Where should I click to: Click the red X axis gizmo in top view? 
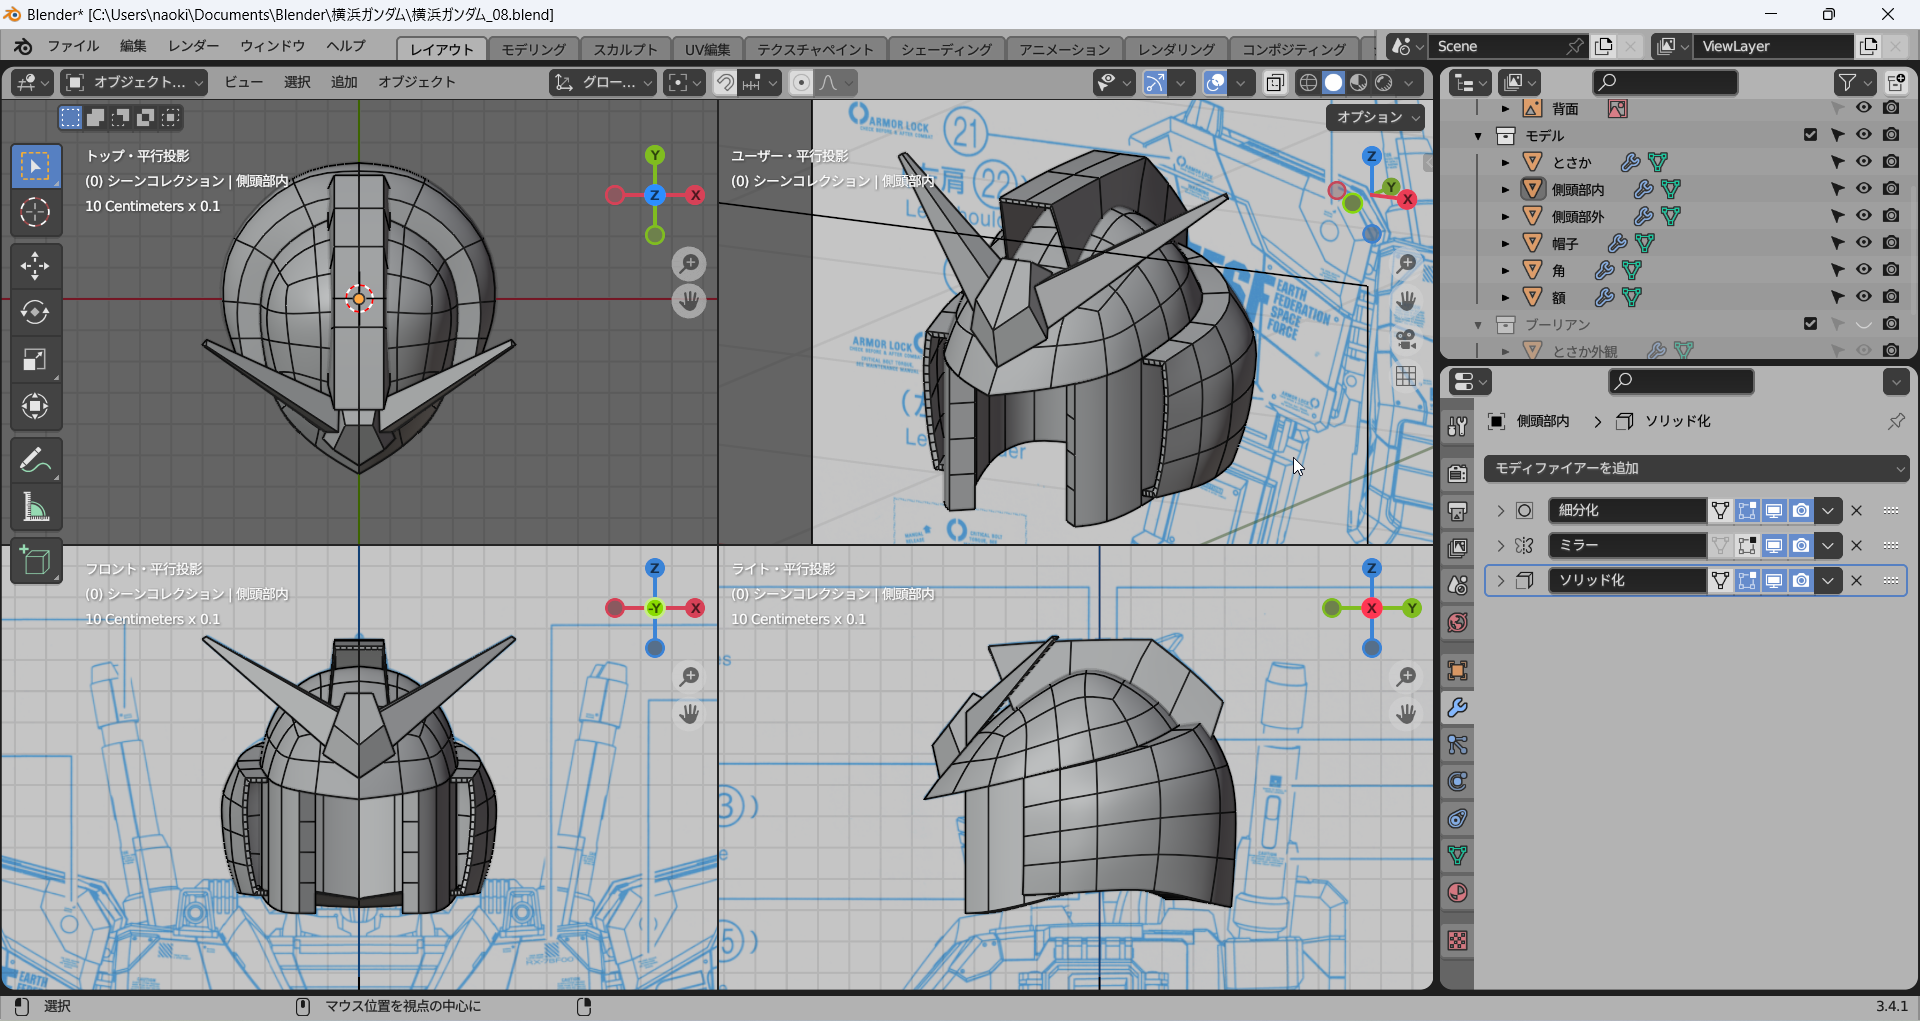tap(696, 195)
